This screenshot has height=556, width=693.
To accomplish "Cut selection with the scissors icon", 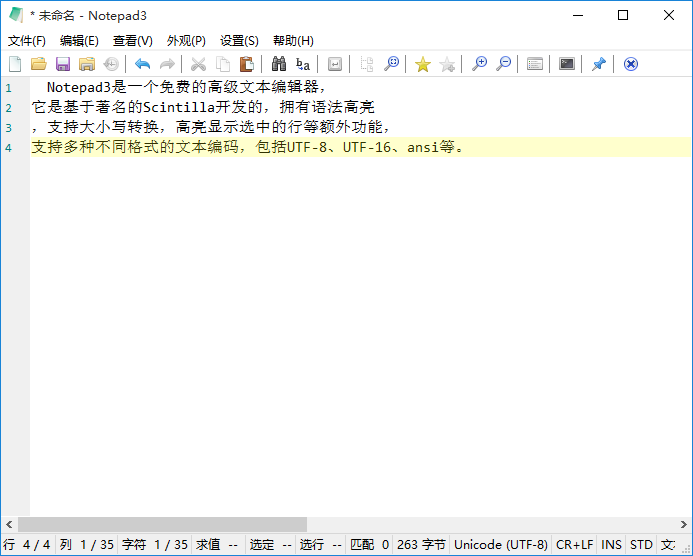I will 198,64.
